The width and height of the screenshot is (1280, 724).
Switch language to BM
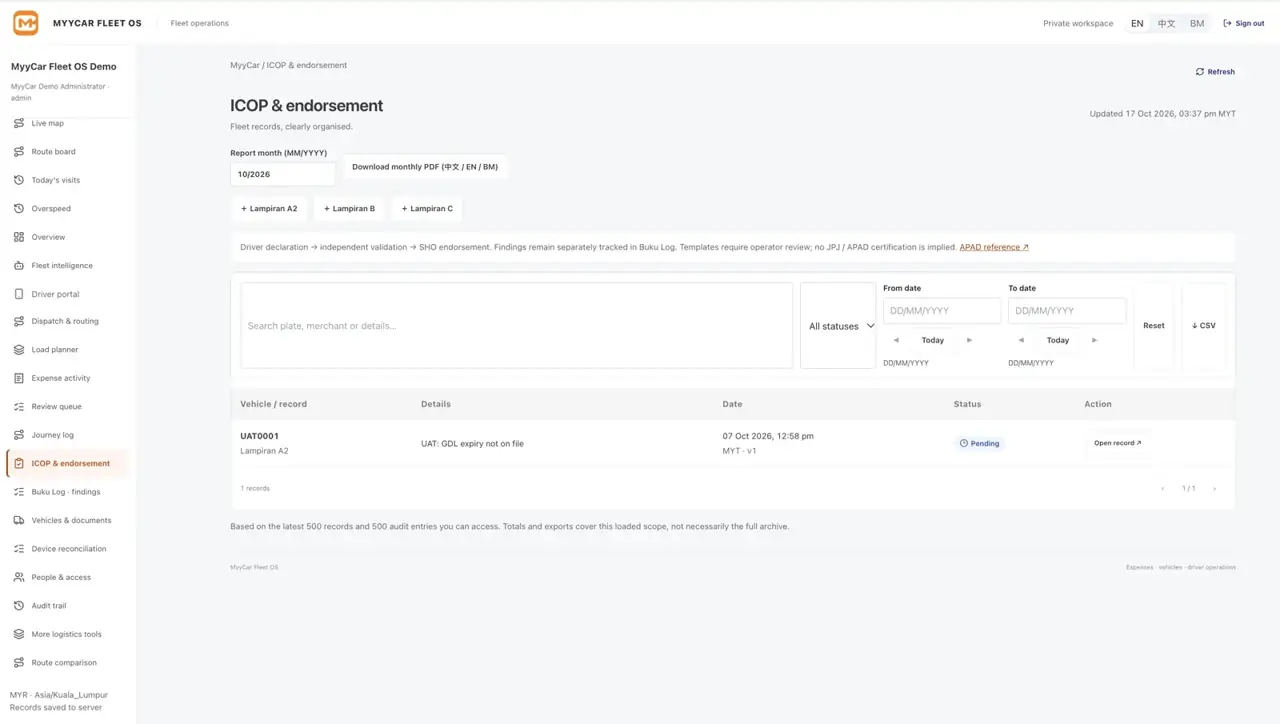(1197, 23)
